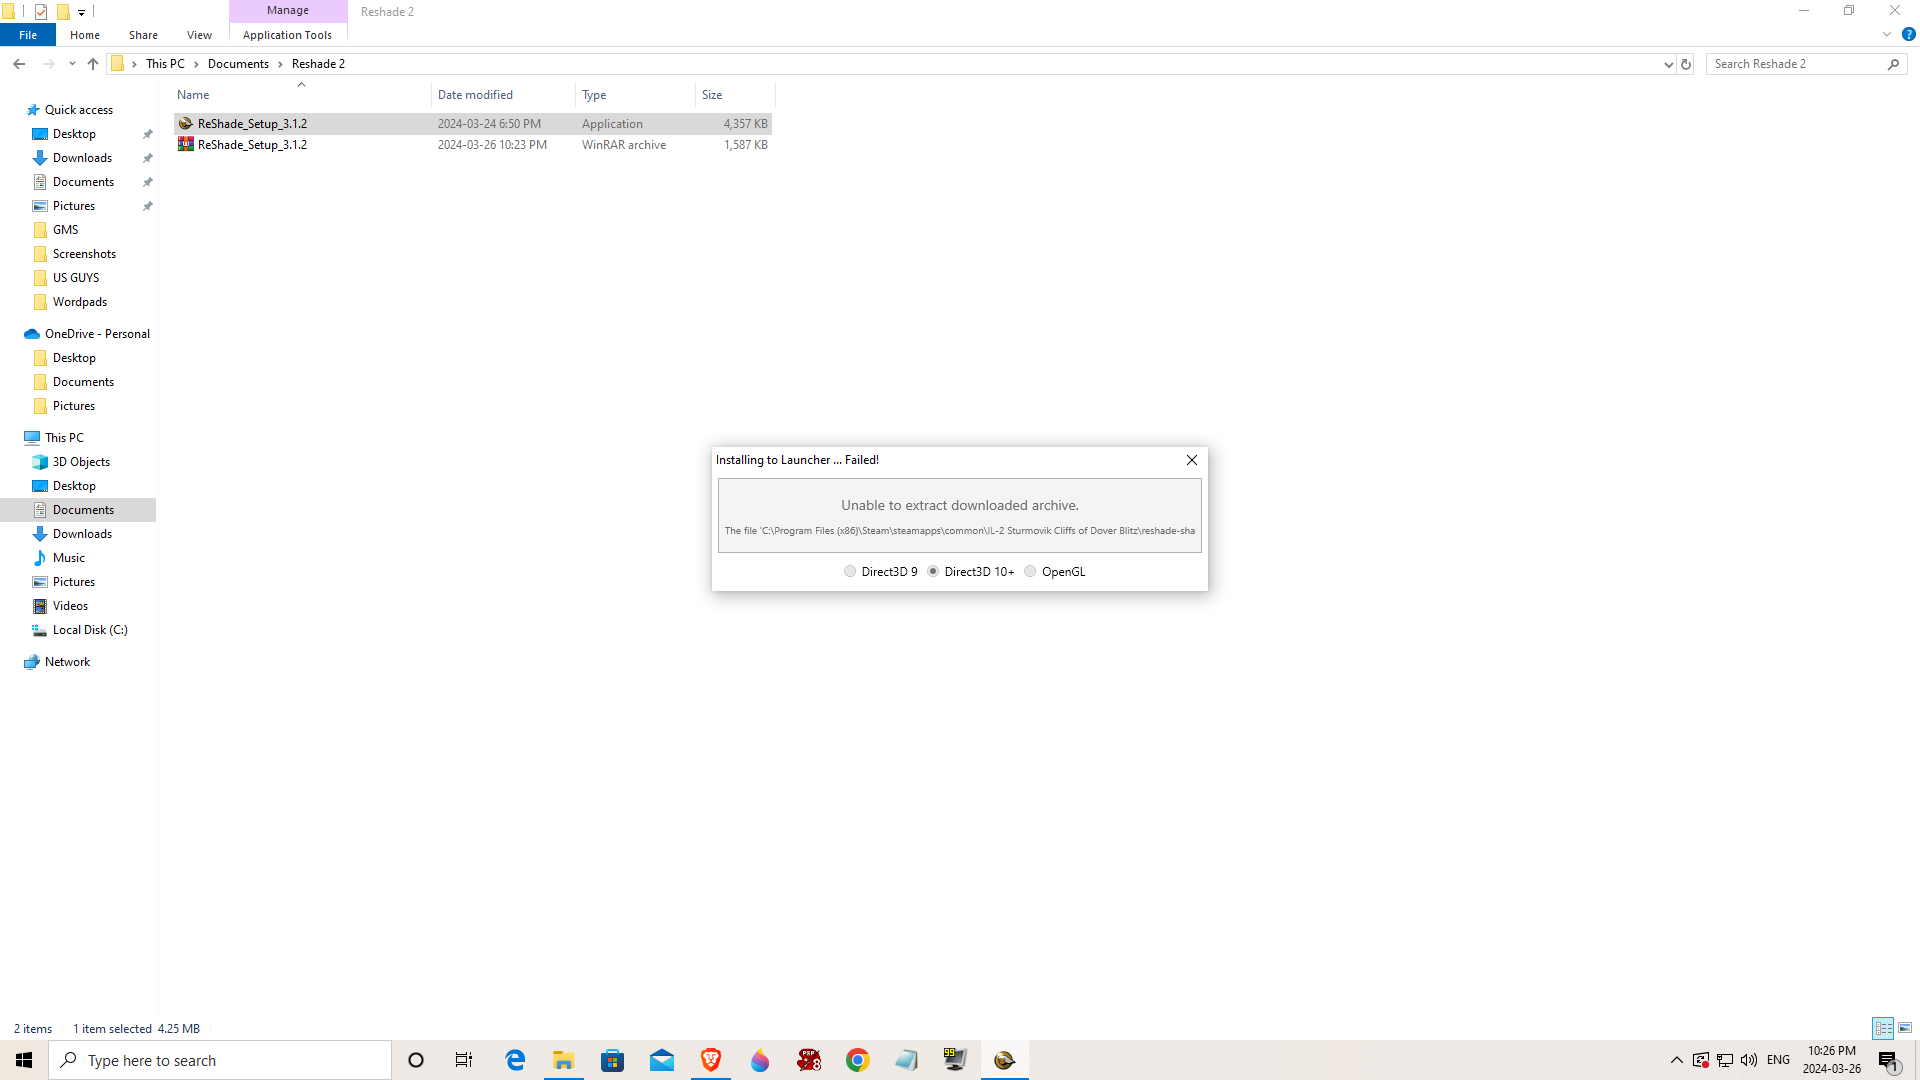
Task: Click the search magnifier icon
Action: pyautogui.click(x=1893, y=64)
